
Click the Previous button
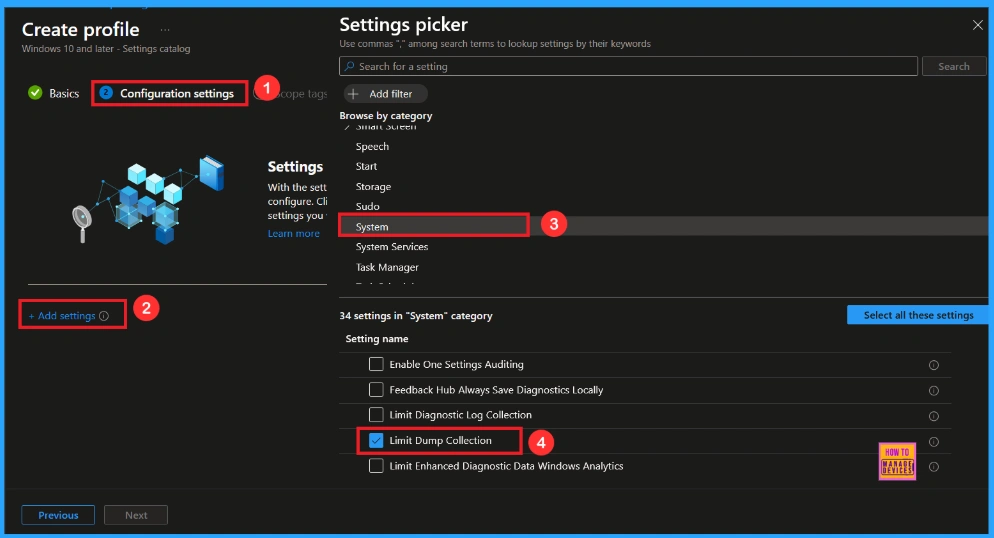58,515
